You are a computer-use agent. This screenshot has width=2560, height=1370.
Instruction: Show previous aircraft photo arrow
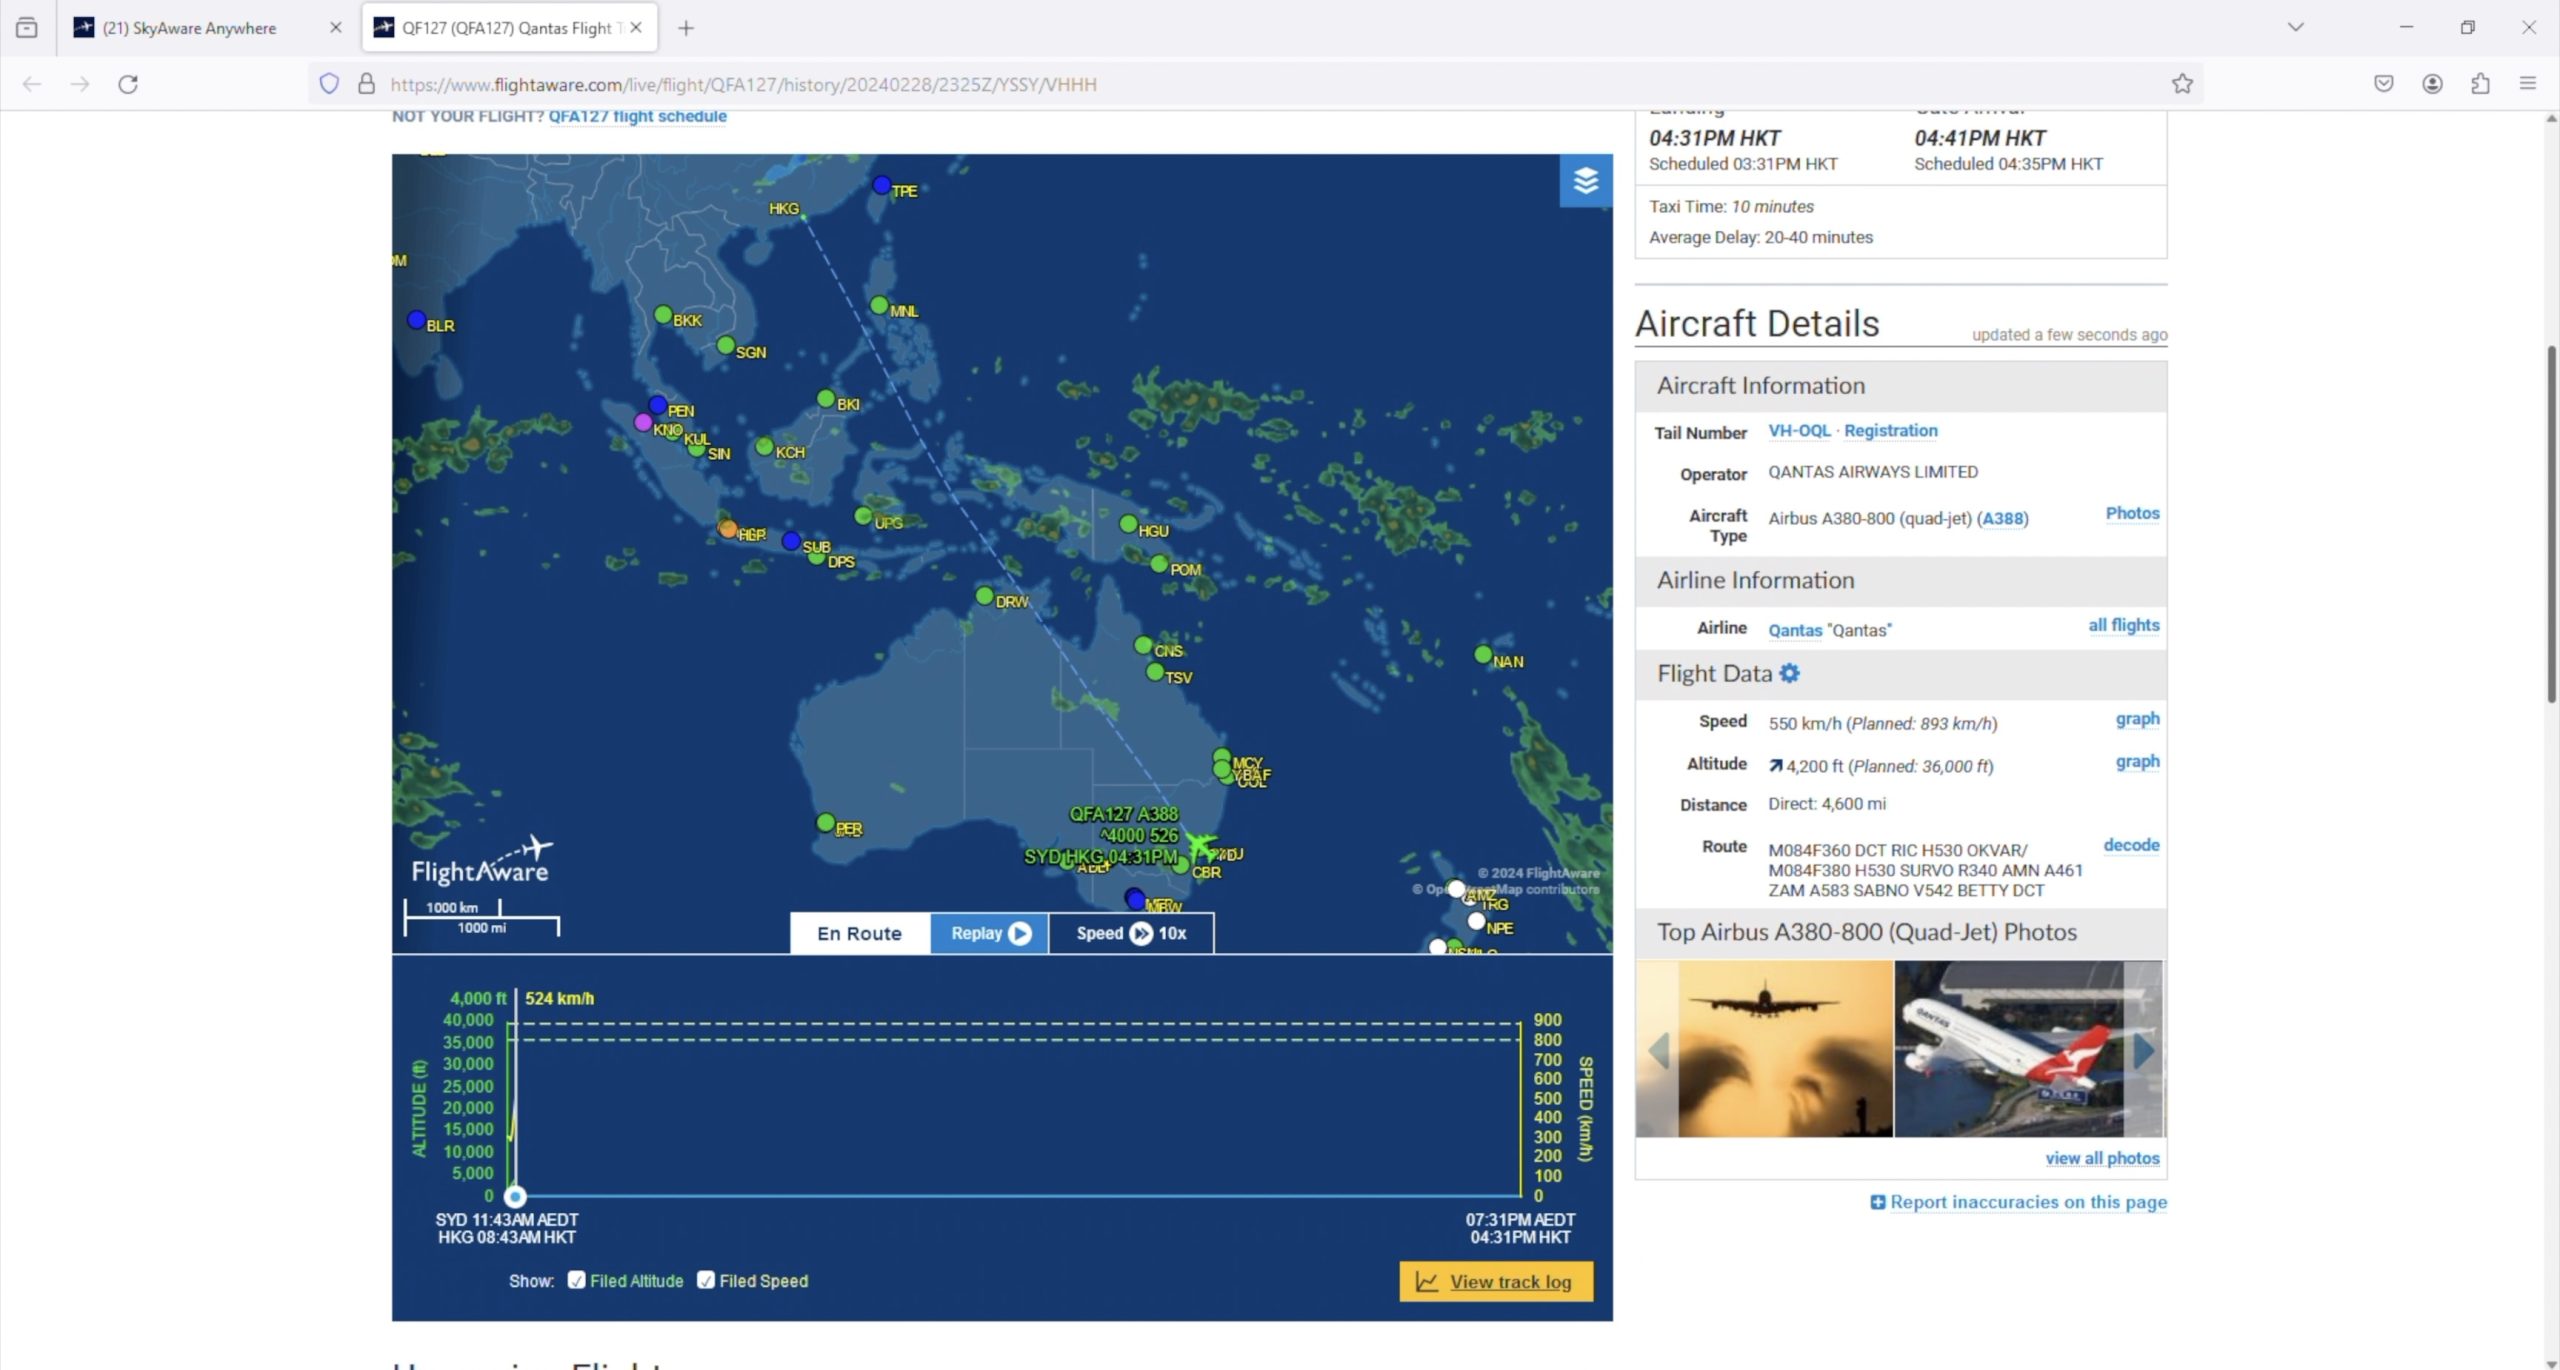click(x=1658, y=1050)
